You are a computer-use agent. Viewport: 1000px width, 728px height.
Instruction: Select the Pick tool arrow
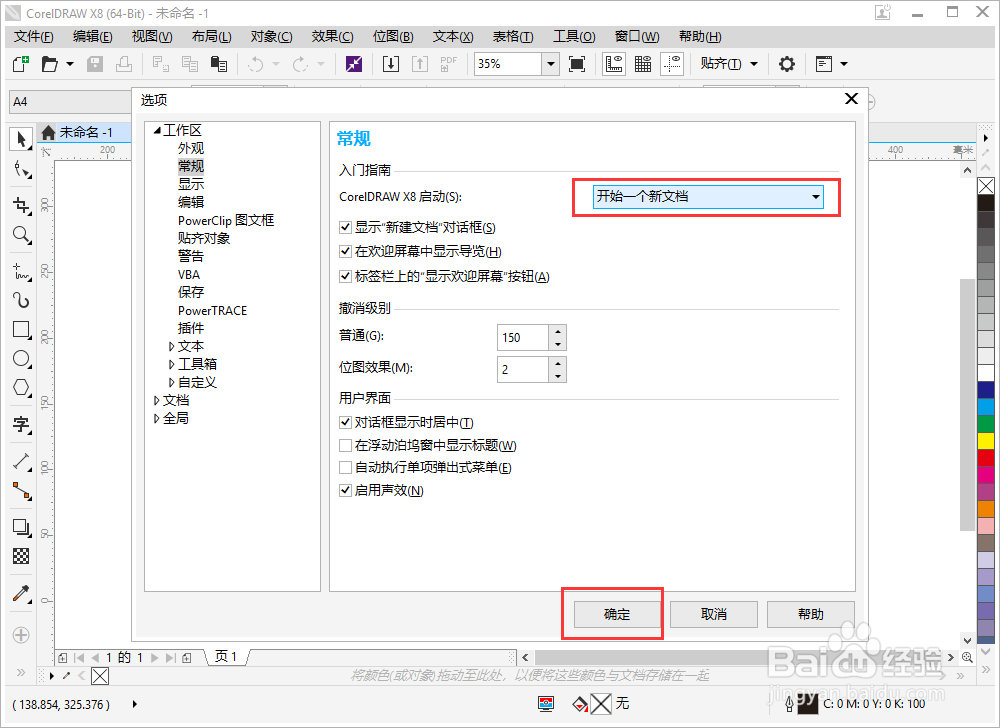pos(21,139)
